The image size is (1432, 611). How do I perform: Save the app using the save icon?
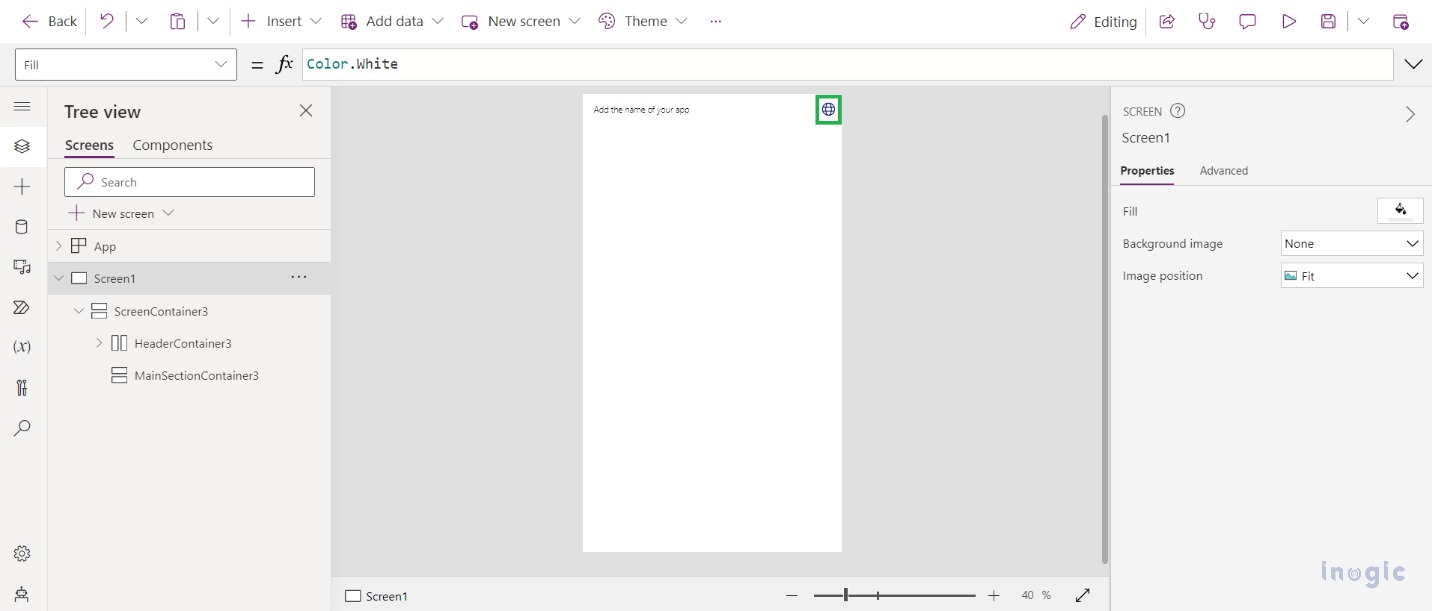point(1328,20)
